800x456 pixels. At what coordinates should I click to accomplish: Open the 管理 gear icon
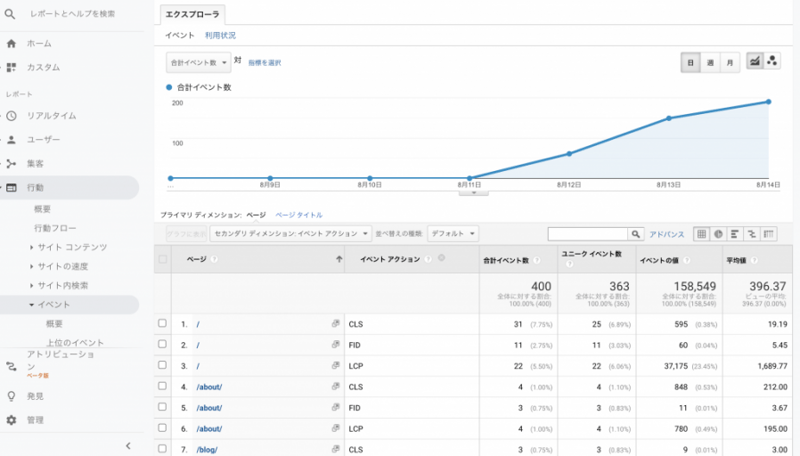click(x=11, y=420)
